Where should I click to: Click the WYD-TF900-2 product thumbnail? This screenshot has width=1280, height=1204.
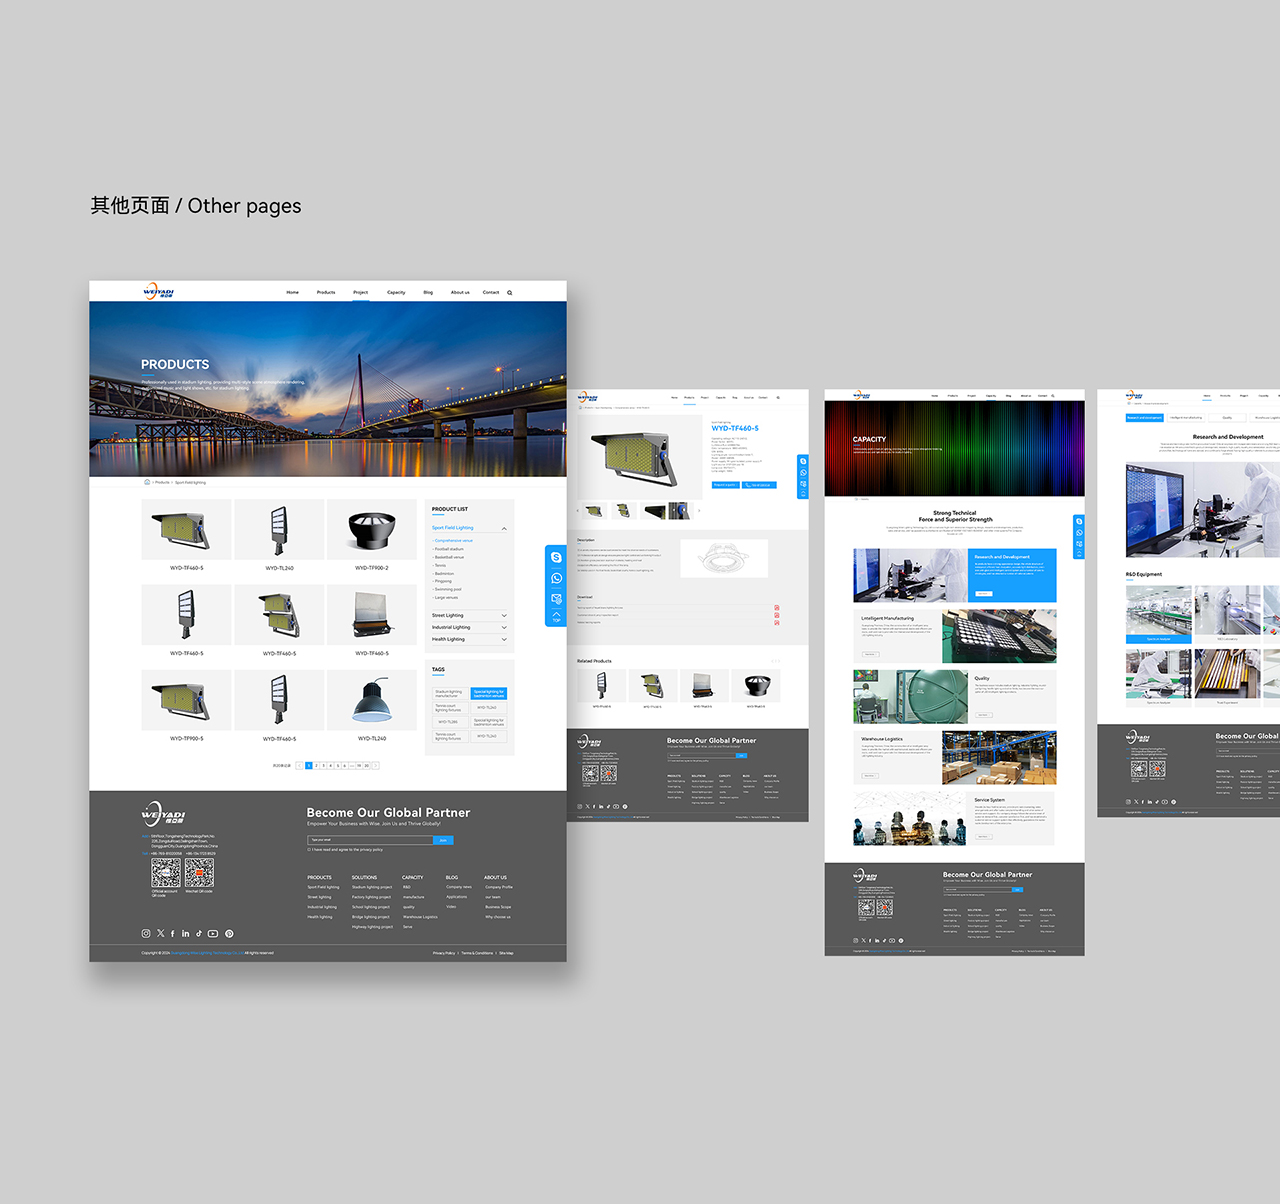[371, 530]
